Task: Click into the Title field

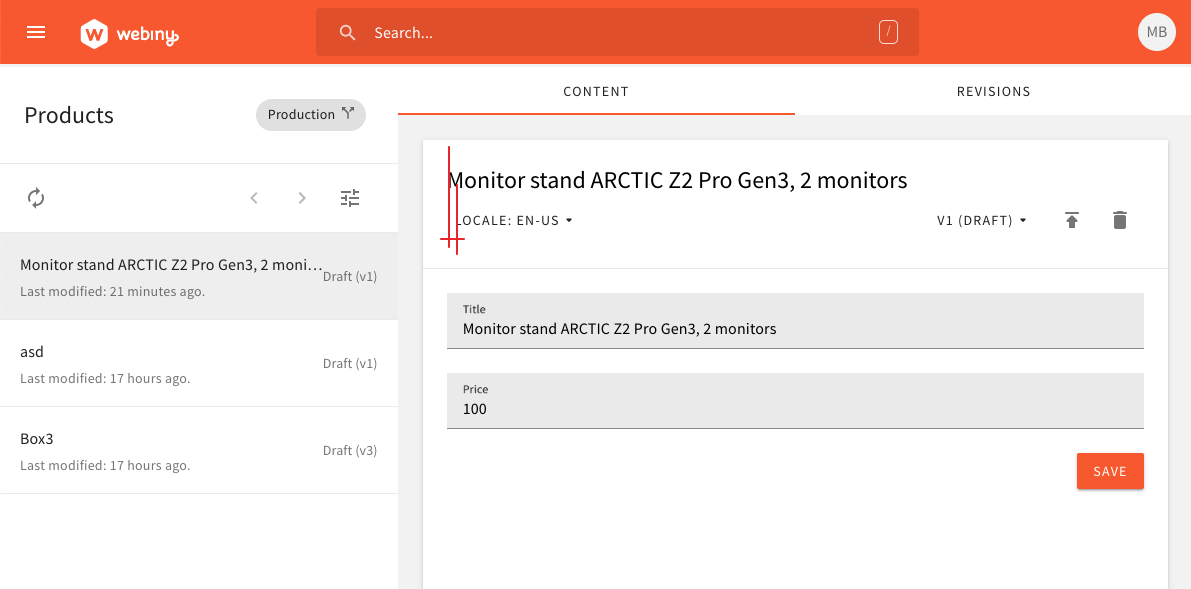Action: [x=795, y=321]
